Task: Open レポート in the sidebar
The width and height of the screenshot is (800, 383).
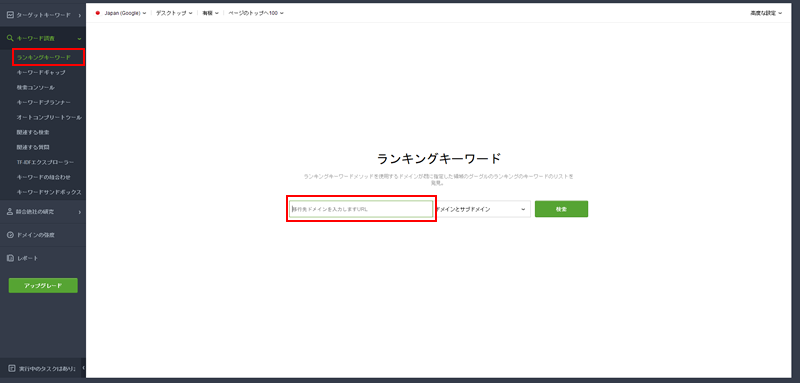Action: (x=27, y=259)
